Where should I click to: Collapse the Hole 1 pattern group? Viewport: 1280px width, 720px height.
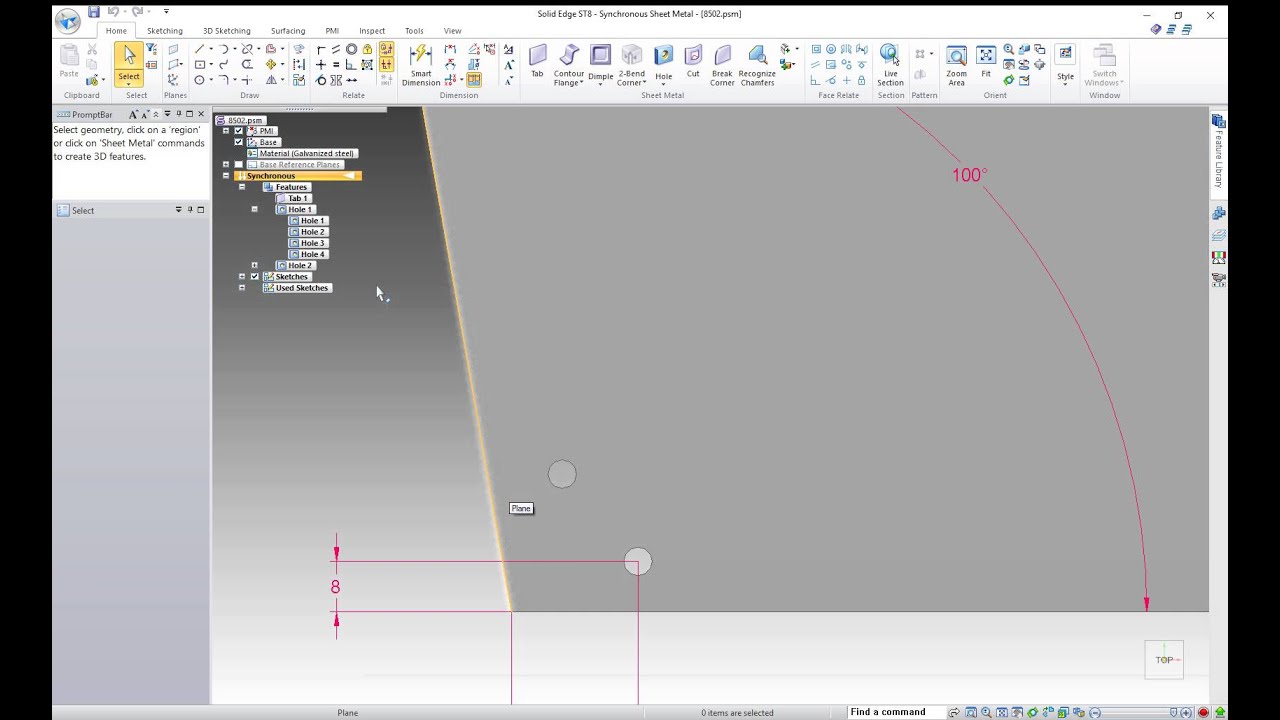(x=254, y=209)
